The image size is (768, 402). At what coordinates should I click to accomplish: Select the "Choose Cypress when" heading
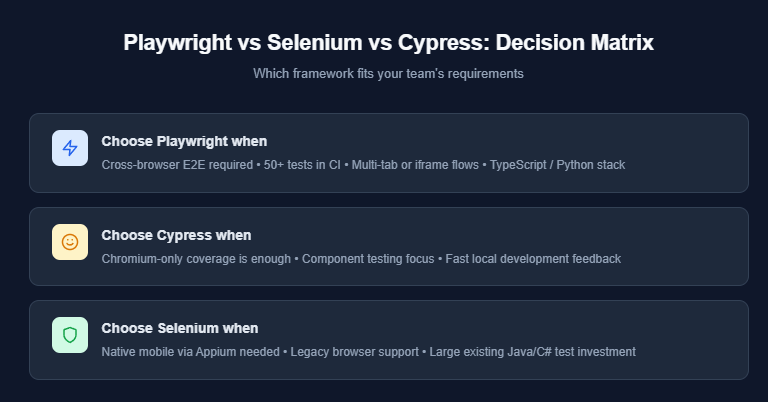tap(176, 235)
